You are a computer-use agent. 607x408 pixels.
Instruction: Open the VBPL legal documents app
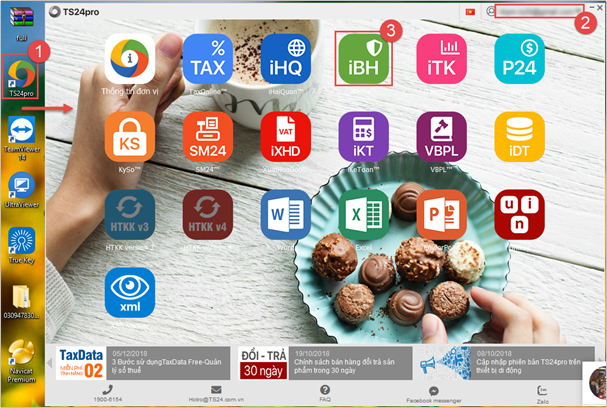[441, 137]
